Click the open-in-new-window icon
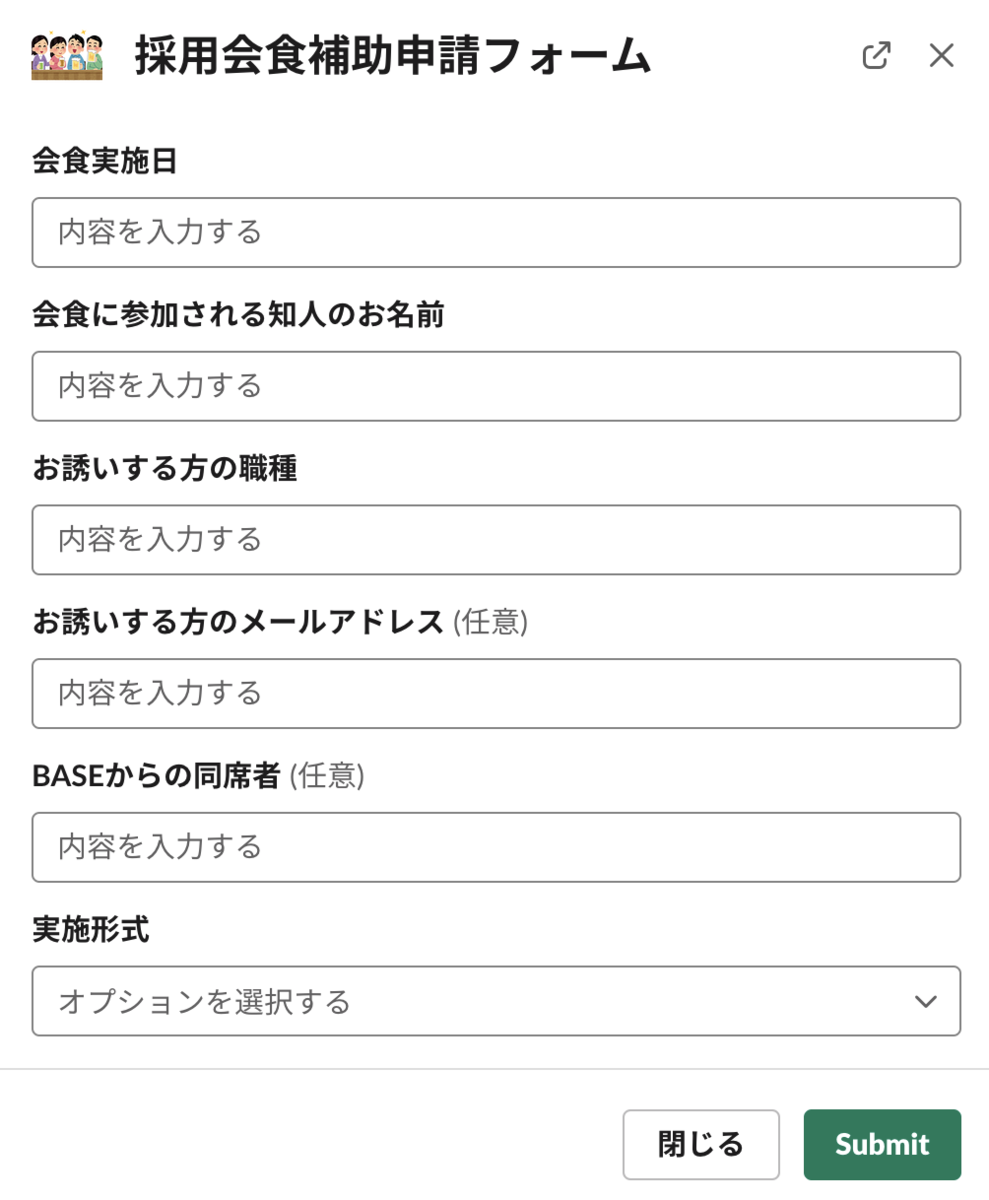989x1200 pixels. coord(876,56)
